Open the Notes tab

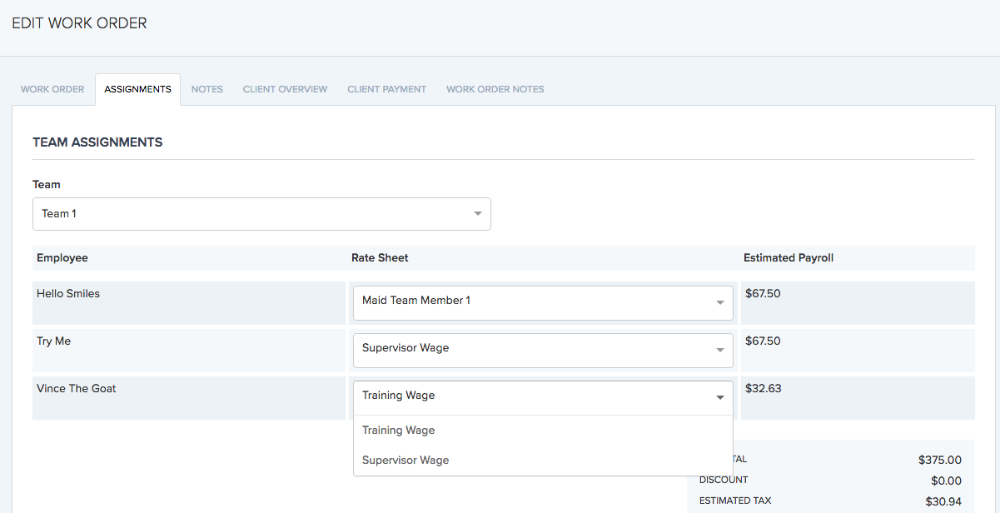[x=207, y=89]
